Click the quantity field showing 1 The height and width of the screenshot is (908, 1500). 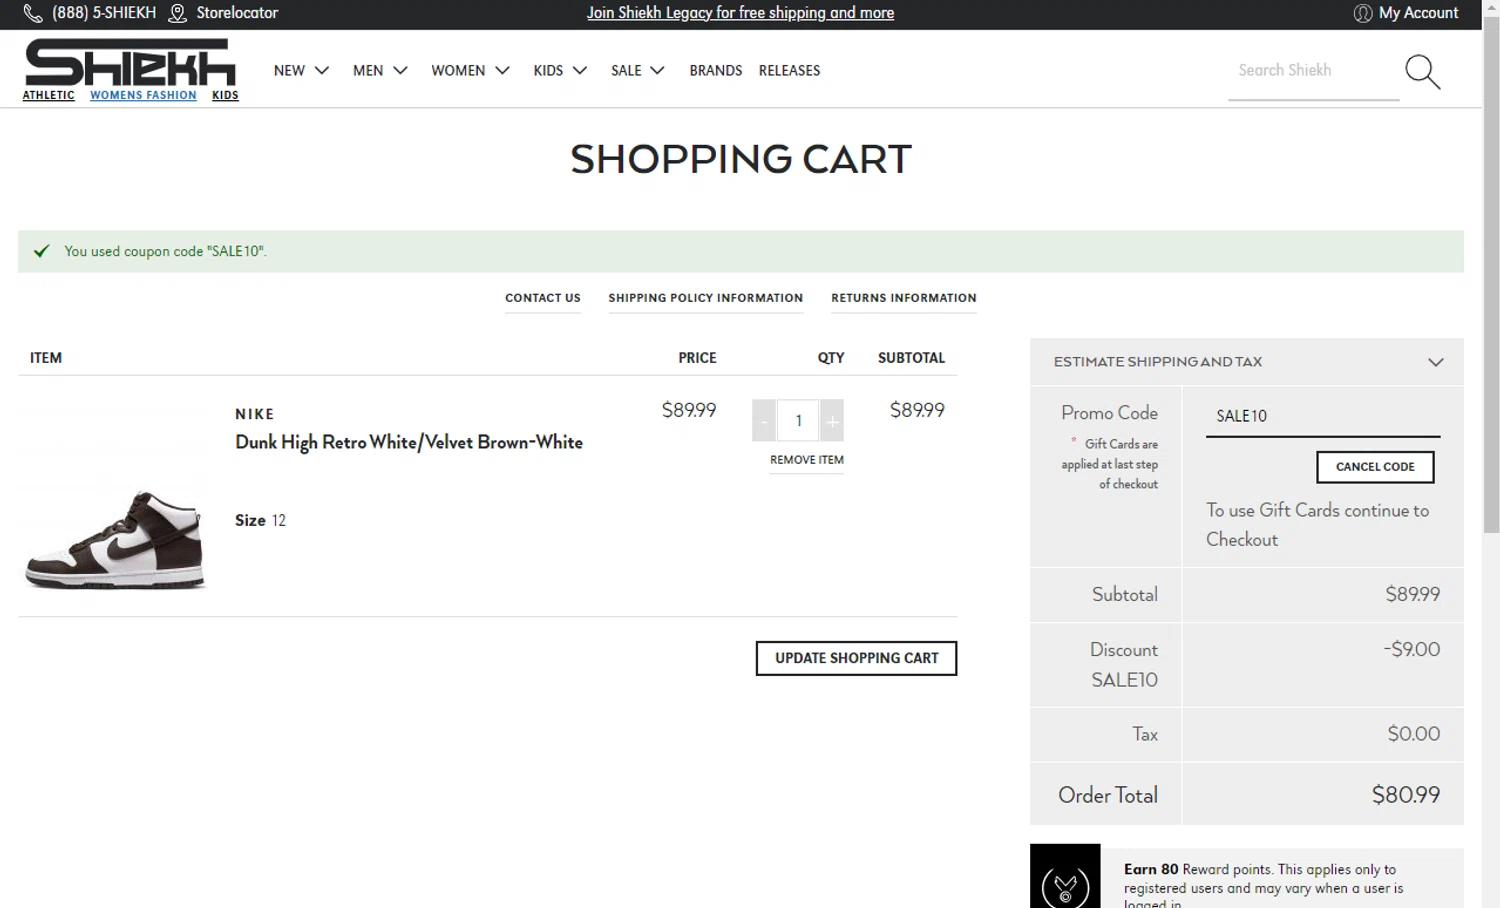tap(798, 421)
